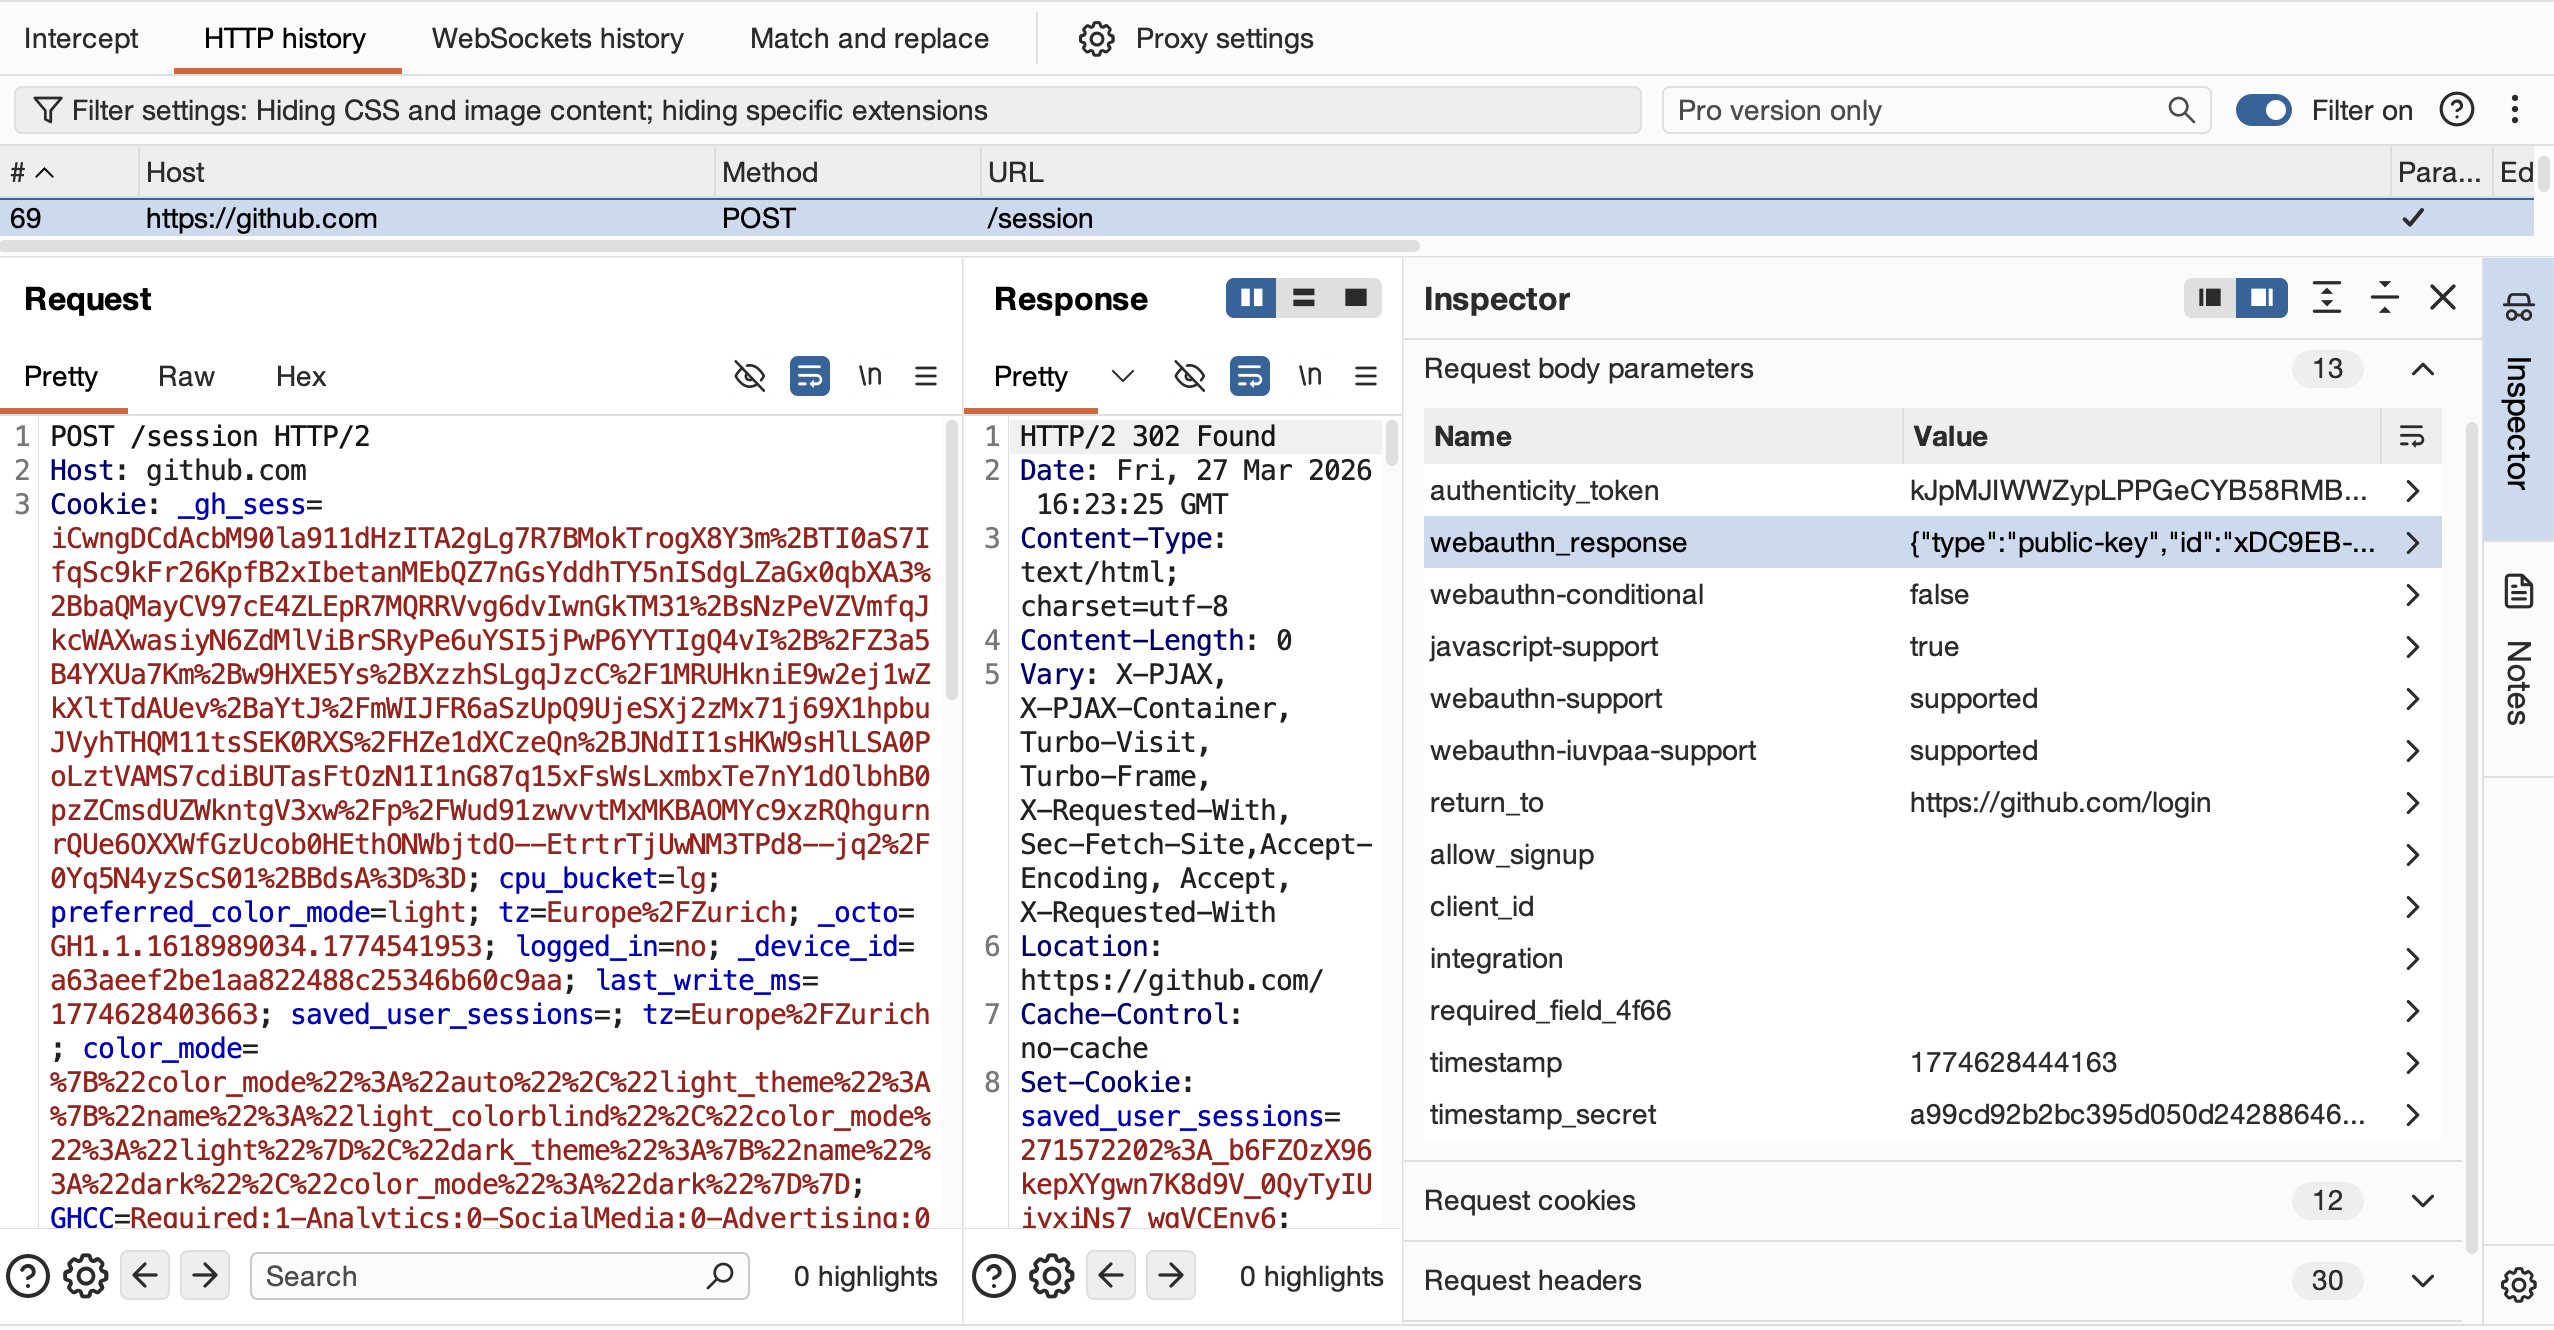Click the Request search magnifier icon
This screenshot has width=2554, height=1330.
coord(720,1276)
